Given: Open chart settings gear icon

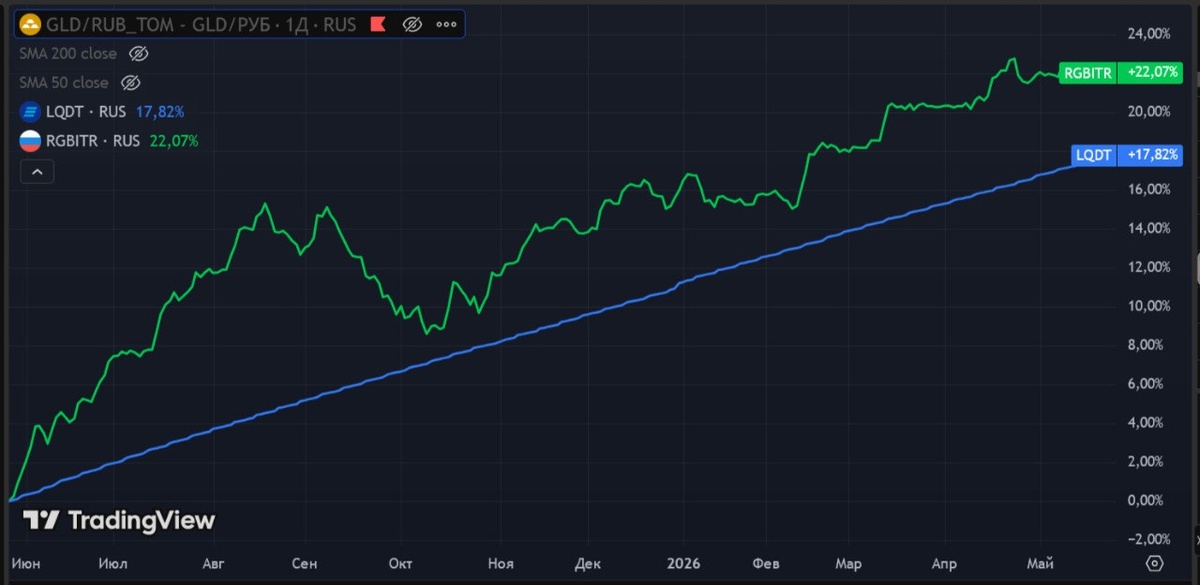Looking at the screenshot, I should click(x=1154, y=563).
